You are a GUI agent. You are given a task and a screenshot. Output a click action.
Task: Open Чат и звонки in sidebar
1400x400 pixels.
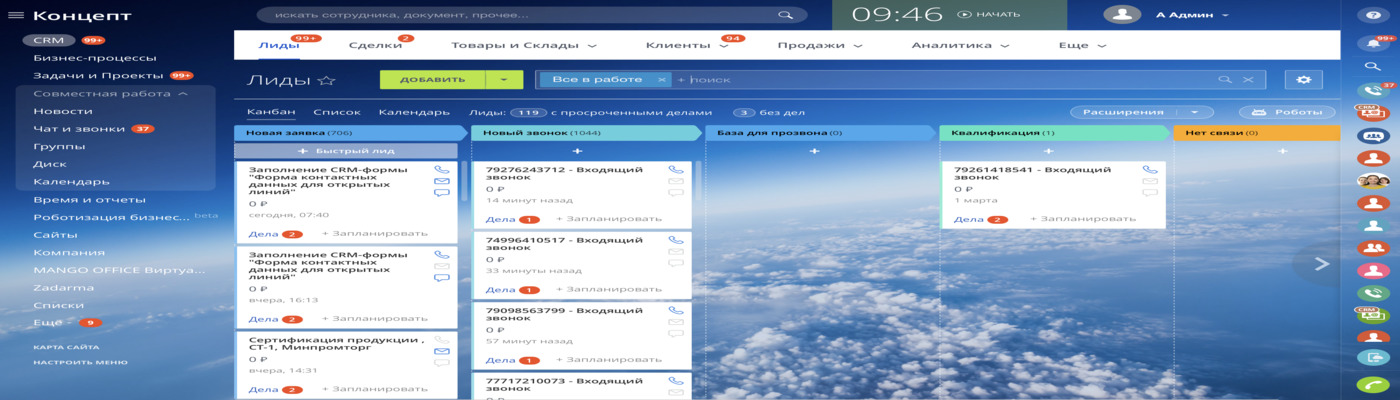(x=79, y=129)
